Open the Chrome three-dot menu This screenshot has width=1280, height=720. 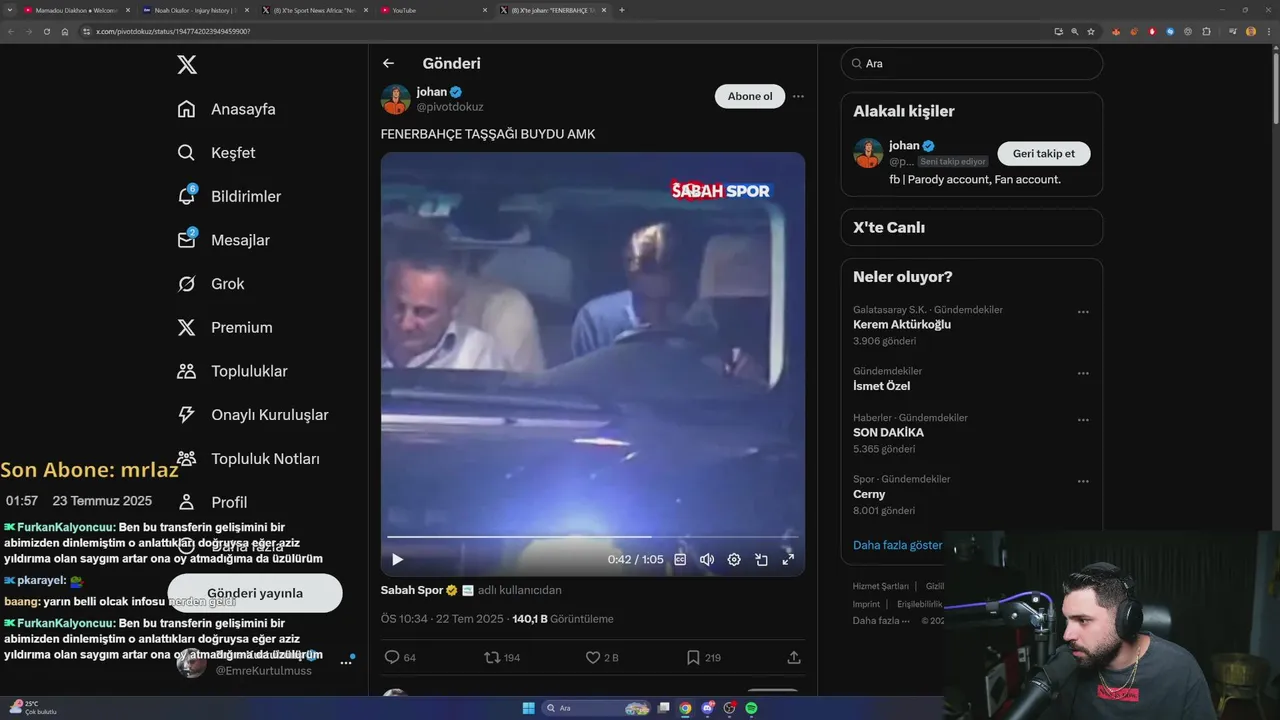(x=1267, y=31)
